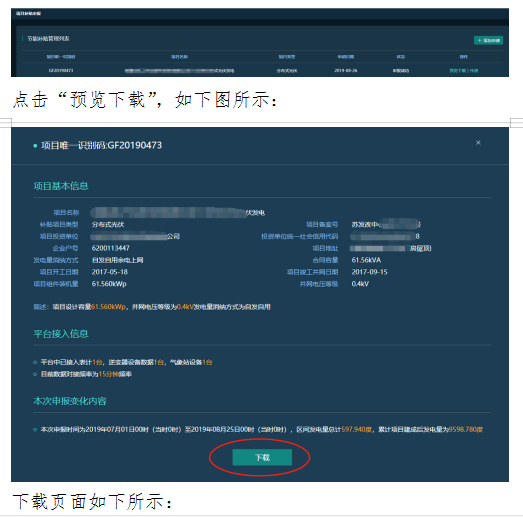This screenshot has height=517, width=523.
Task: Click the 状态 column header
Action: coord(401,57)
